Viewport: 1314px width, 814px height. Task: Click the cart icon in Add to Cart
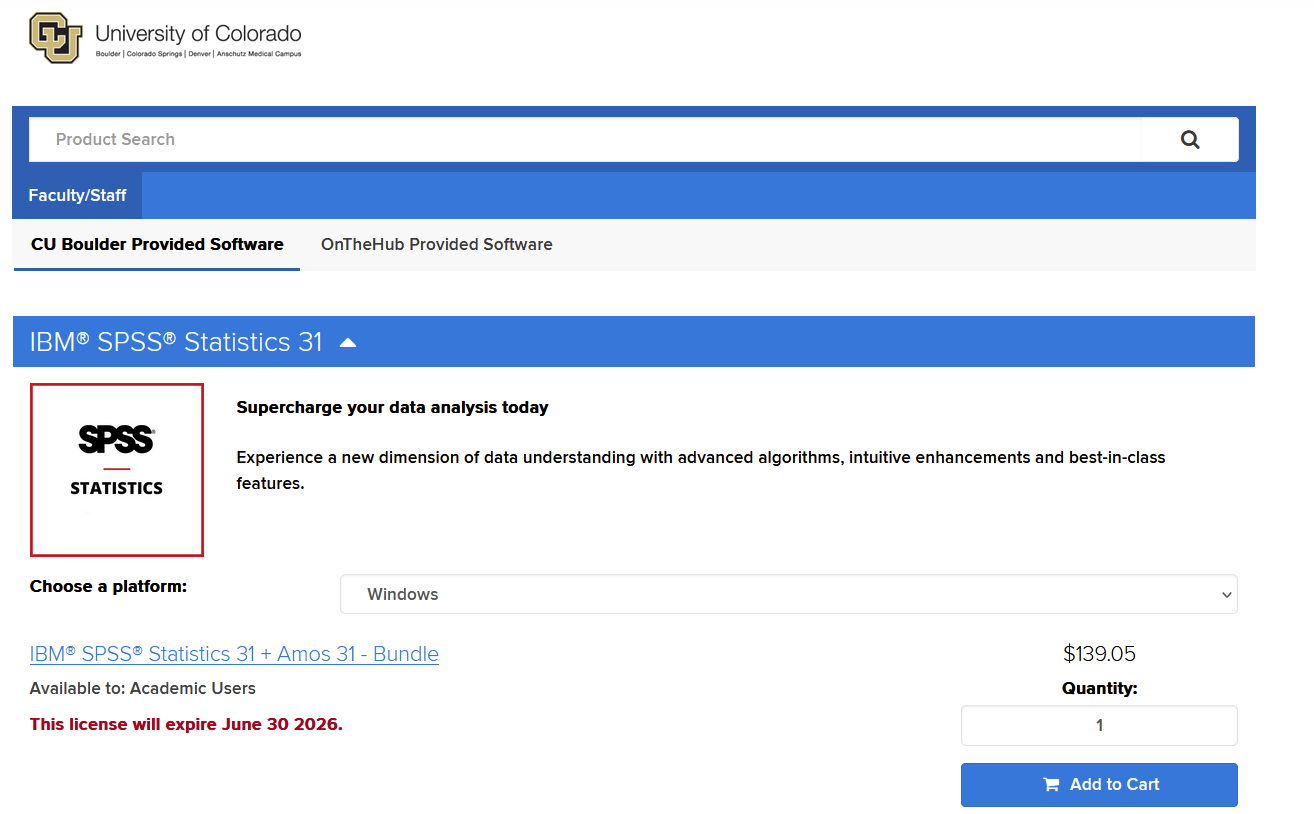[1051, 785]
